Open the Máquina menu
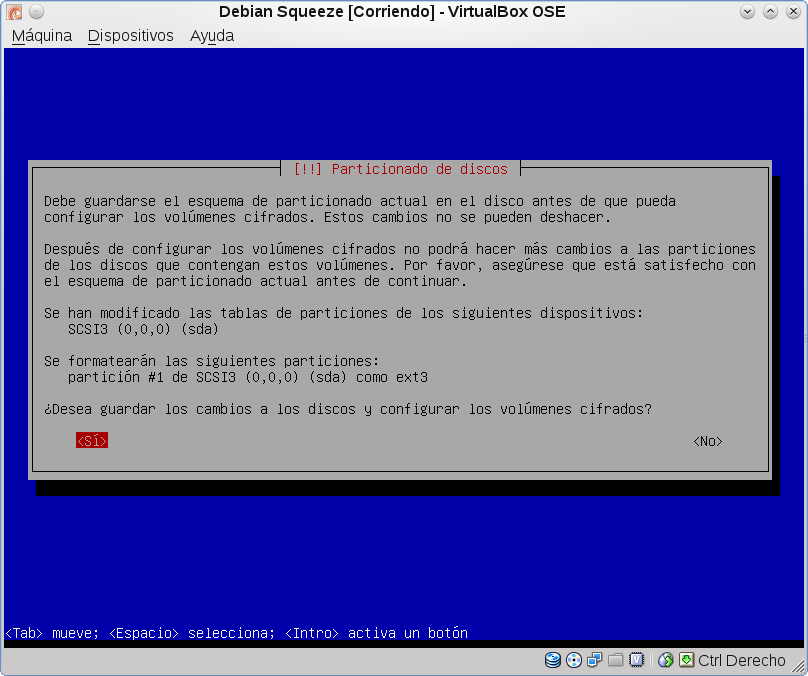Screen dimensions: 808x676 (x=42, y=36)
